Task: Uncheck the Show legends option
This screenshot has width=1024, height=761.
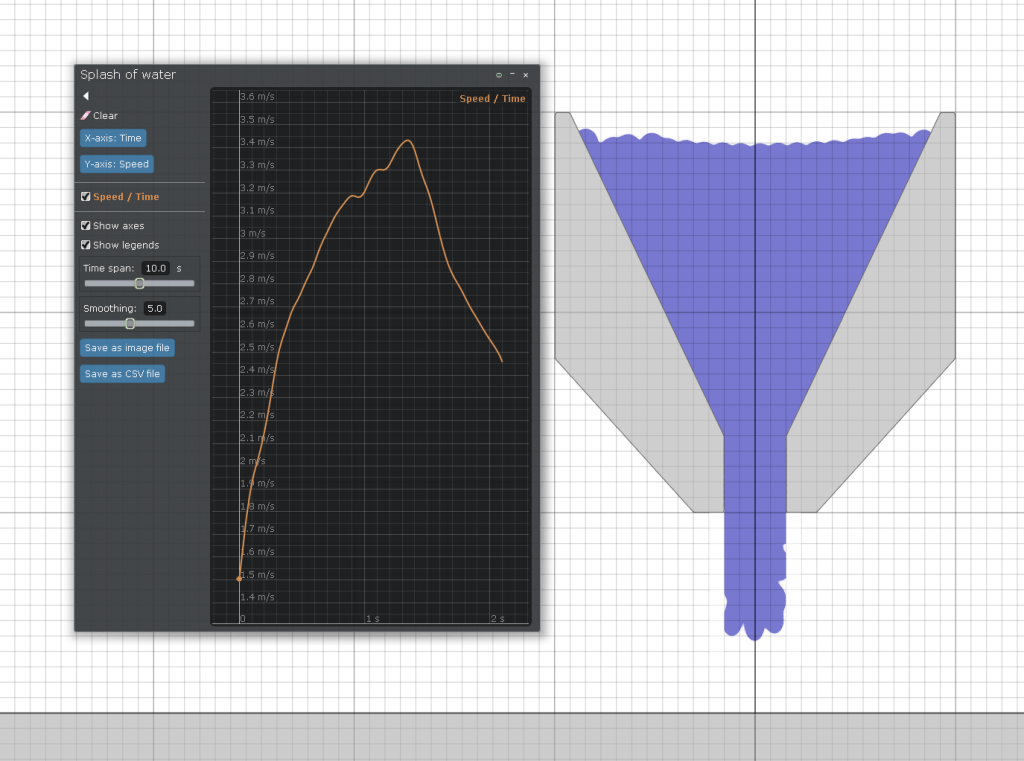Action: (x=86, y=245)
